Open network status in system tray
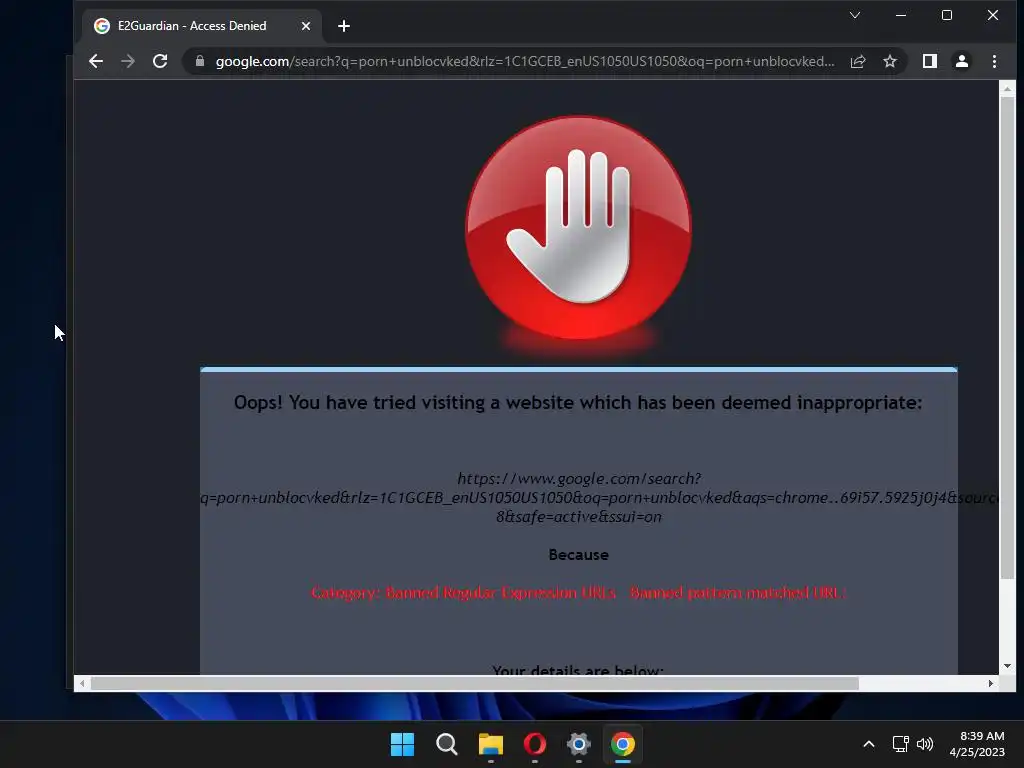 tap(901, 744)
